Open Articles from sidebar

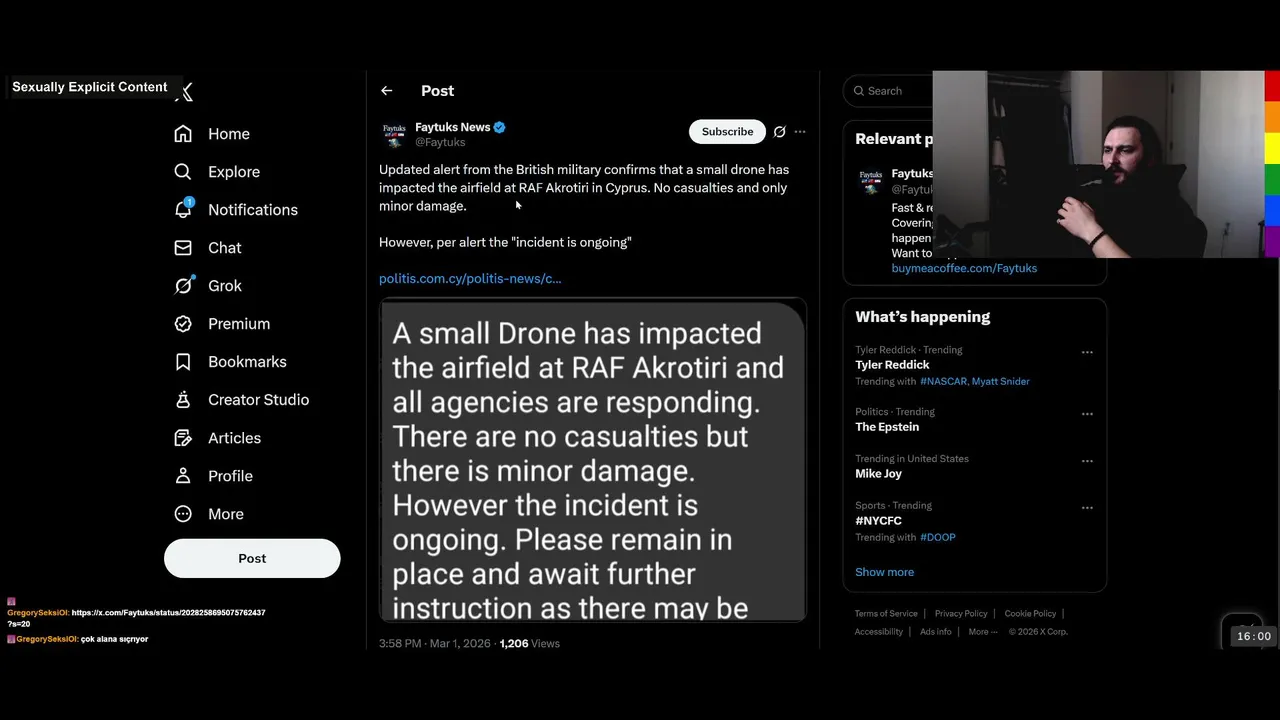tap(234, 438)
